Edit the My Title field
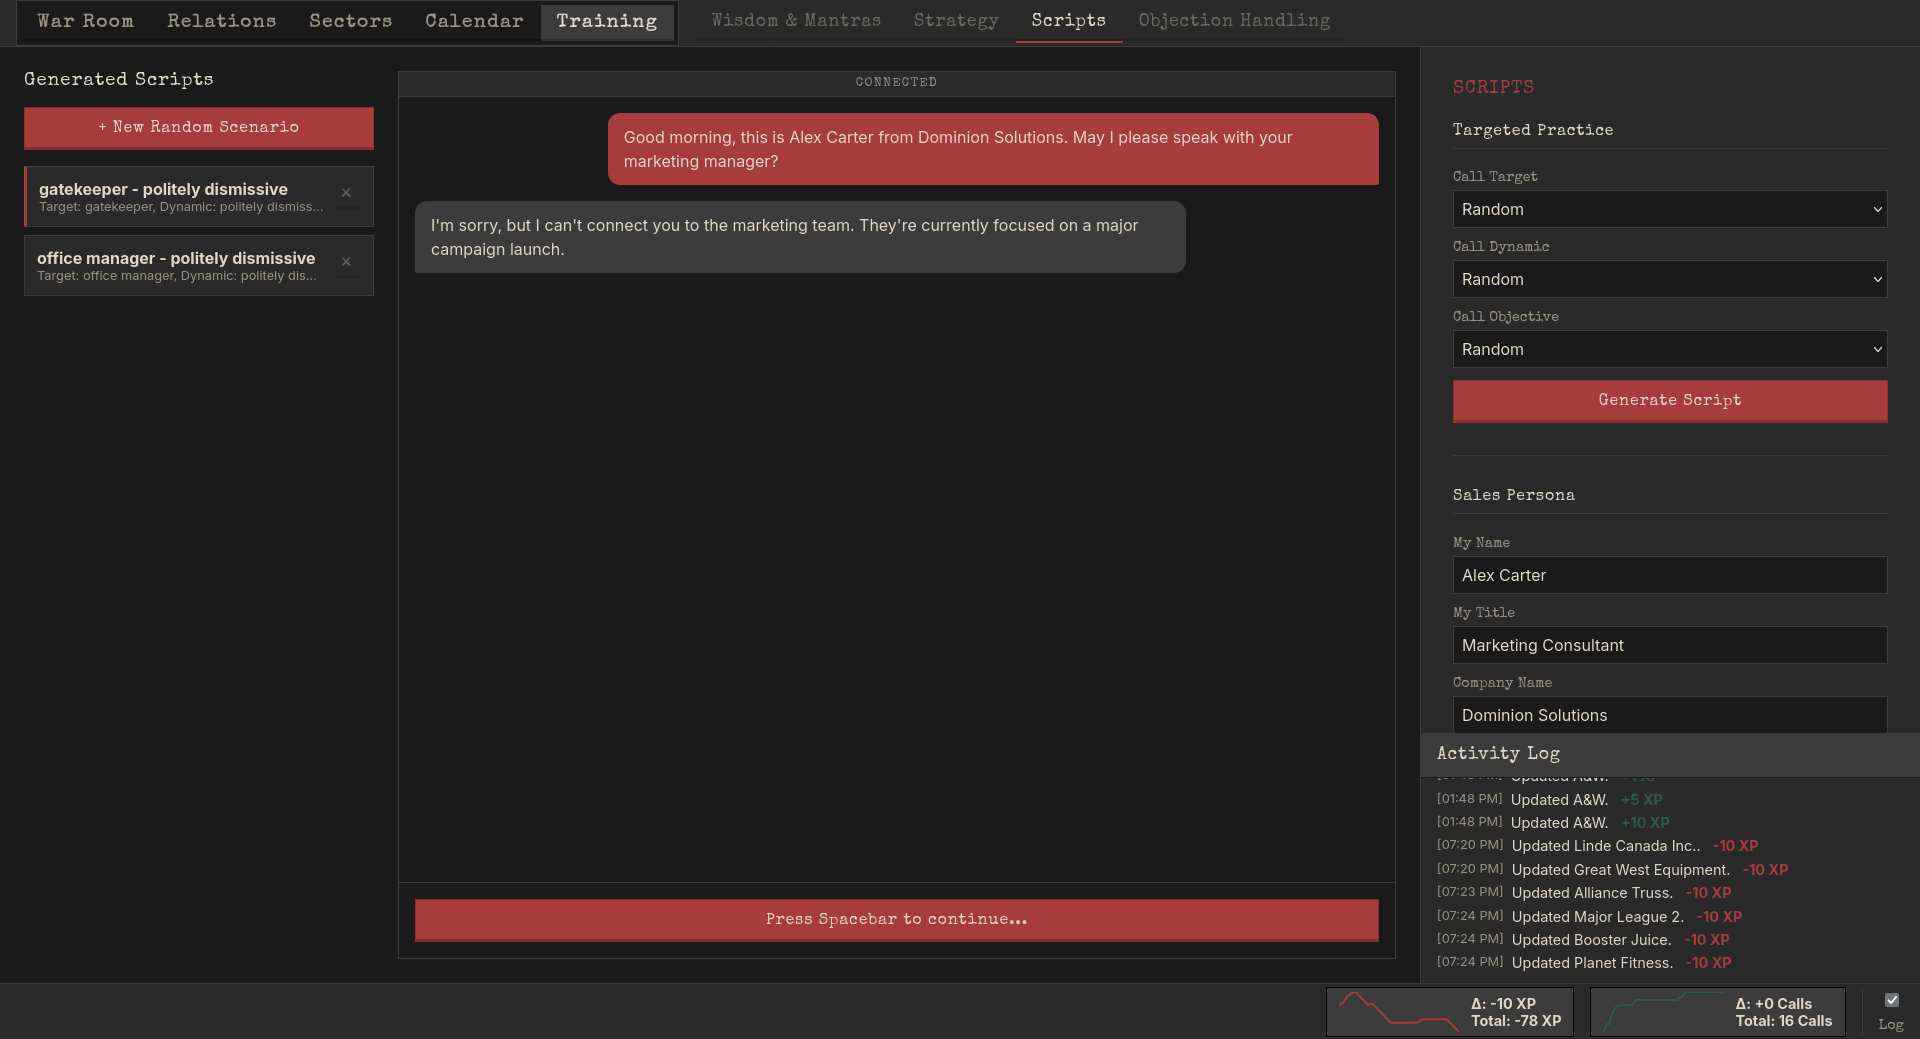The height and width of the screenshot is (1039, 1920). pyautogui.click(x=1669, y=645)
